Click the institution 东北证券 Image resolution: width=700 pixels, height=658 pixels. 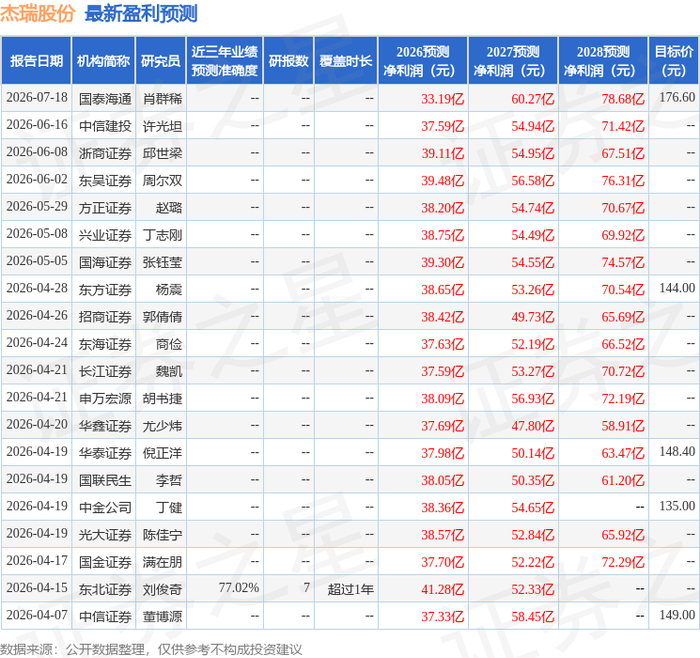105,589
